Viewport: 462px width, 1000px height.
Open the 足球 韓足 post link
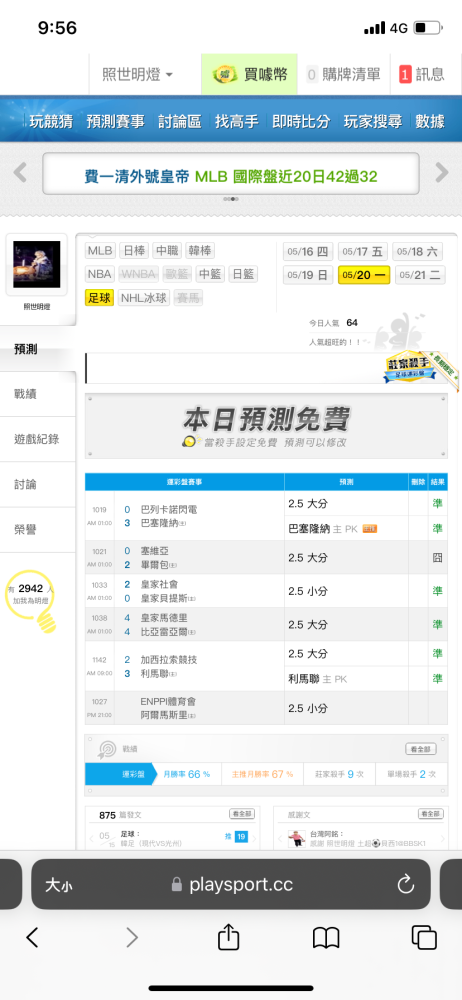point(151,839)
